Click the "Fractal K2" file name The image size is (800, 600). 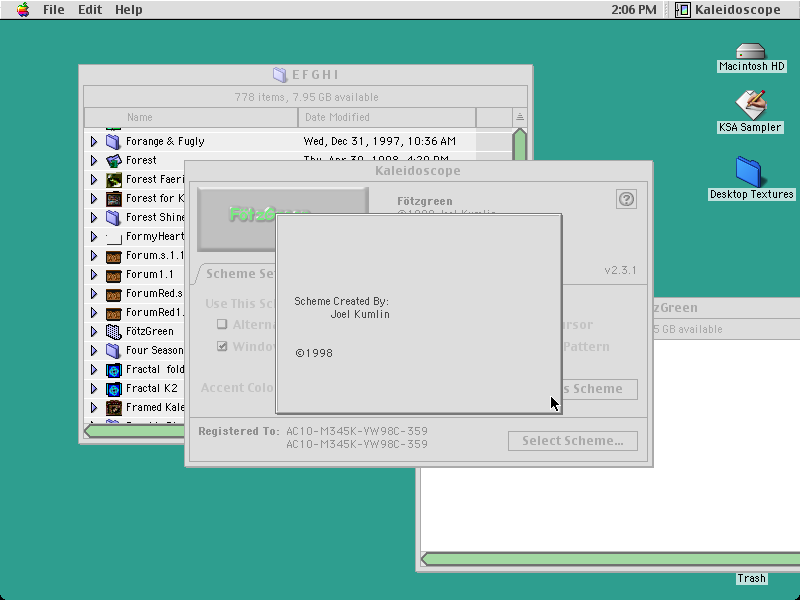point(152,388)
